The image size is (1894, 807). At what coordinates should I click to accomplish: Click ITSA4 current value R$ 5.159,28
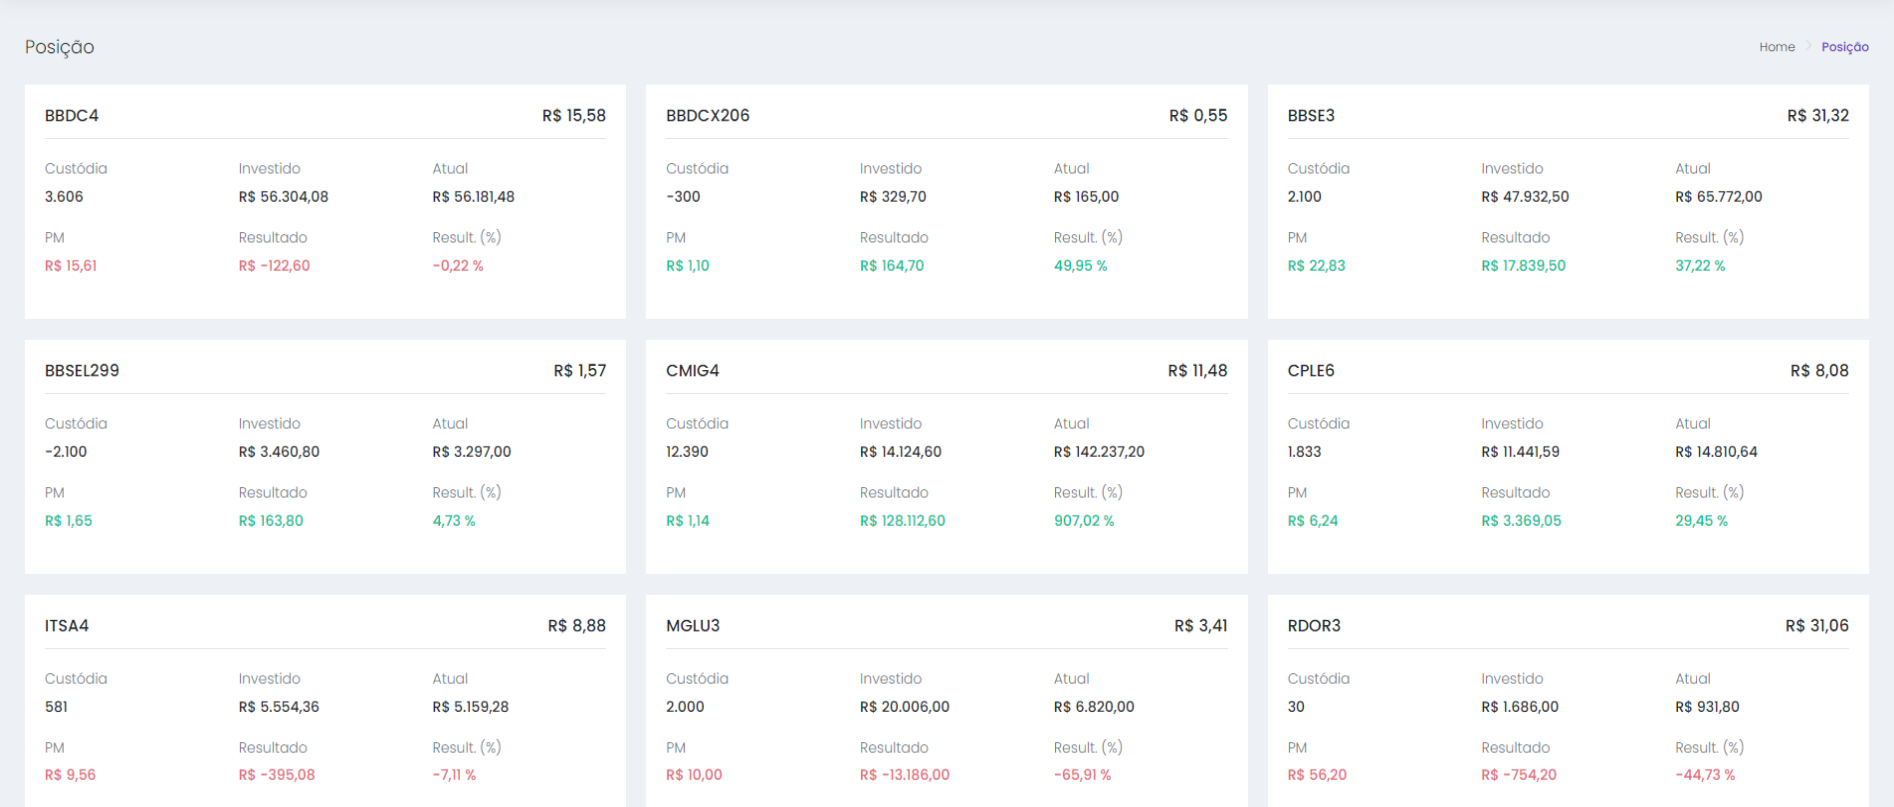point(471,707)
